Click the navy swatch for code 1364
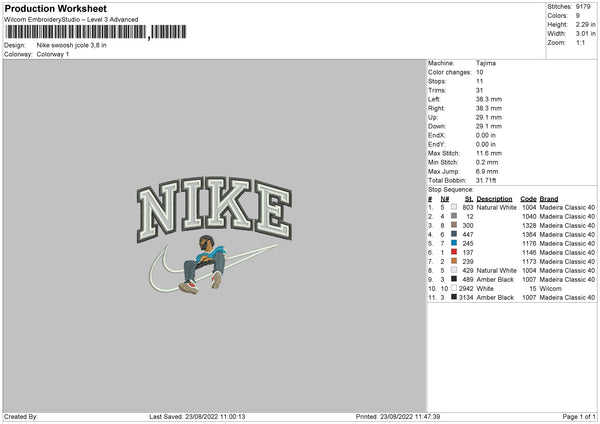 coord(454,234)
